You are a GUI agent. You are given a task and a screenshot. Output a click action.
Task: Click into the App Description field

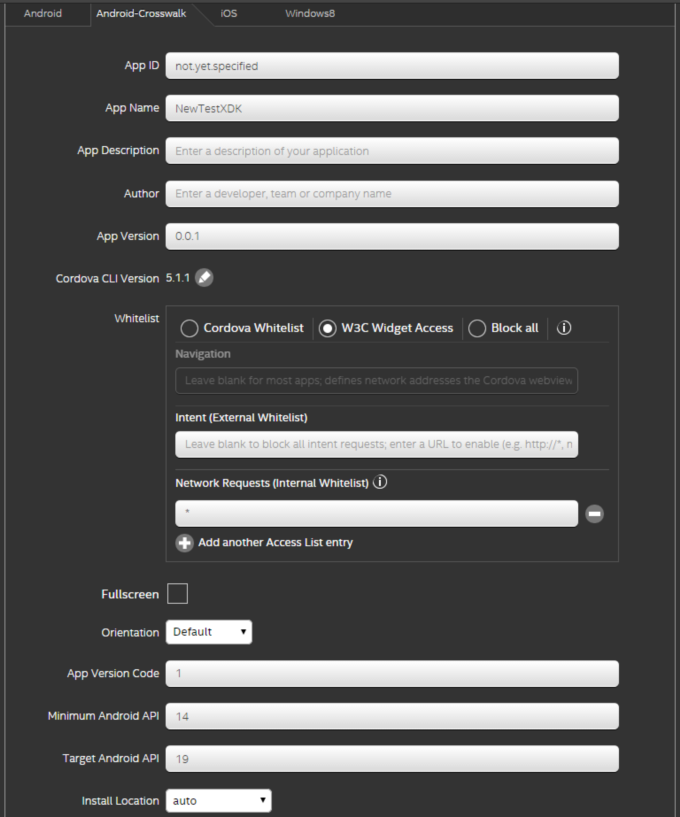click(x=392, y=151)
